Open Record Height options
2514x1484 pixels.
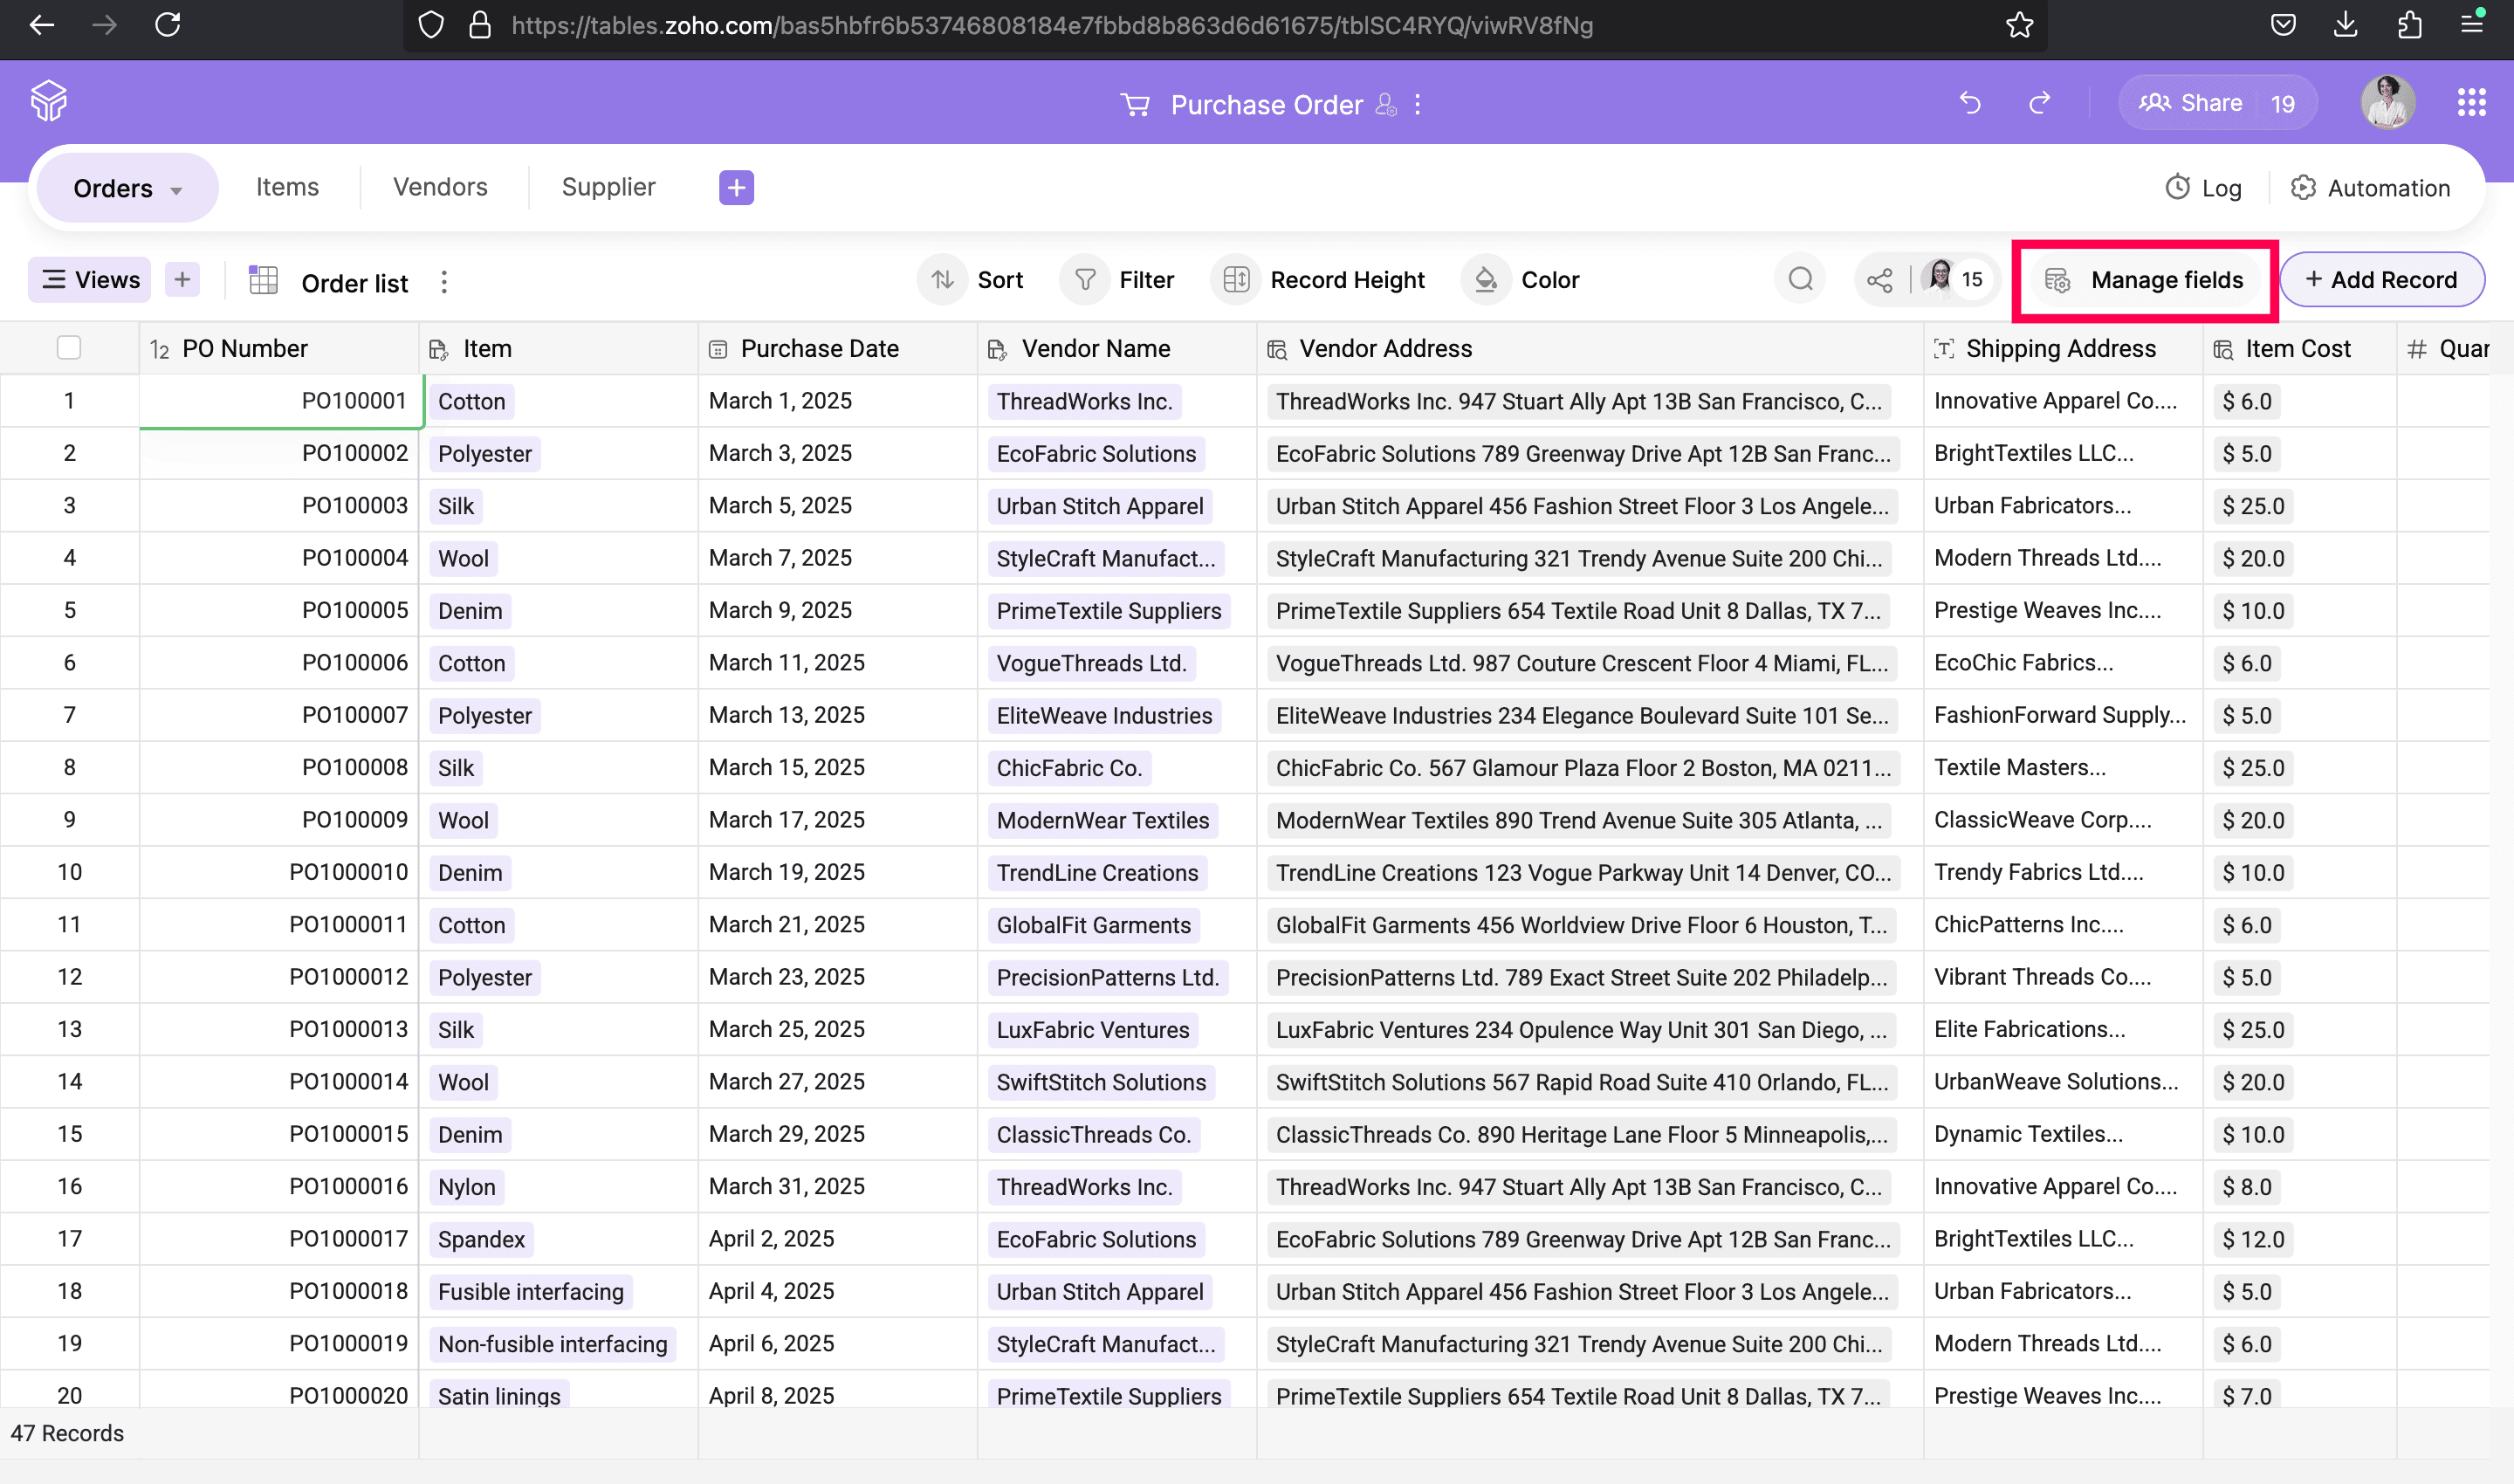pyautogui.click(x=1319, y=280)
